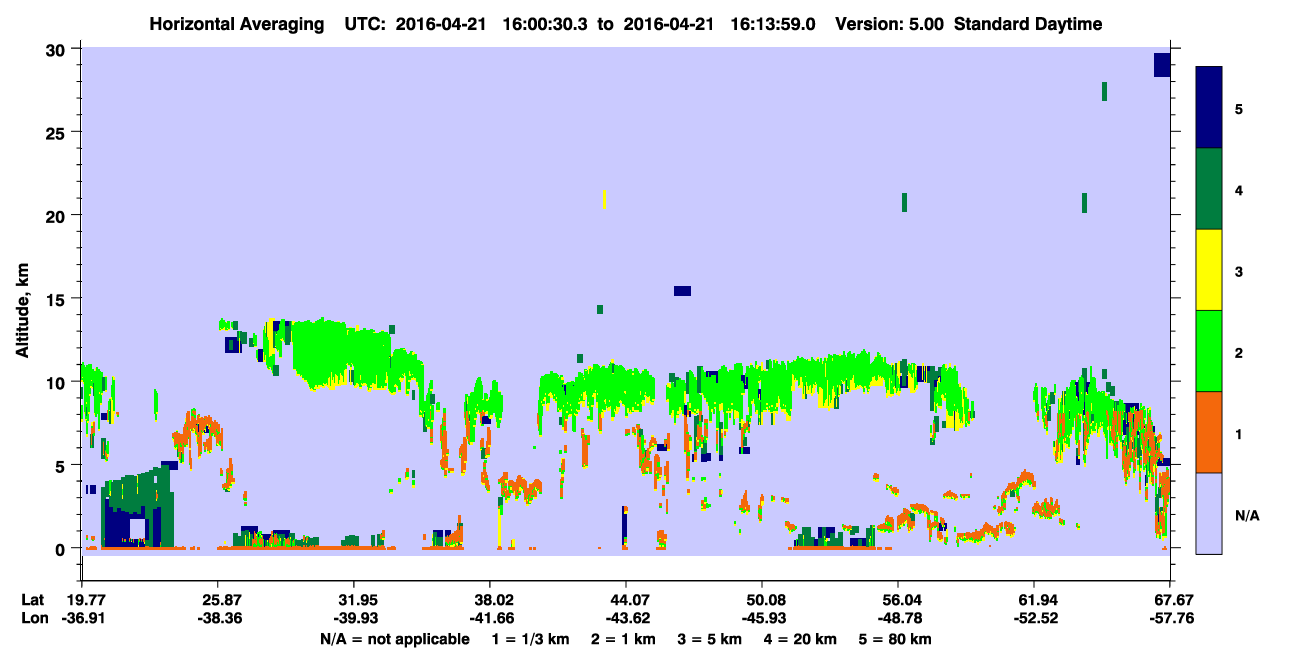The height and width of the screenshot is (667, 1300).
Task: Click the y-axis tick label '0'
Action: pos(62,548)
